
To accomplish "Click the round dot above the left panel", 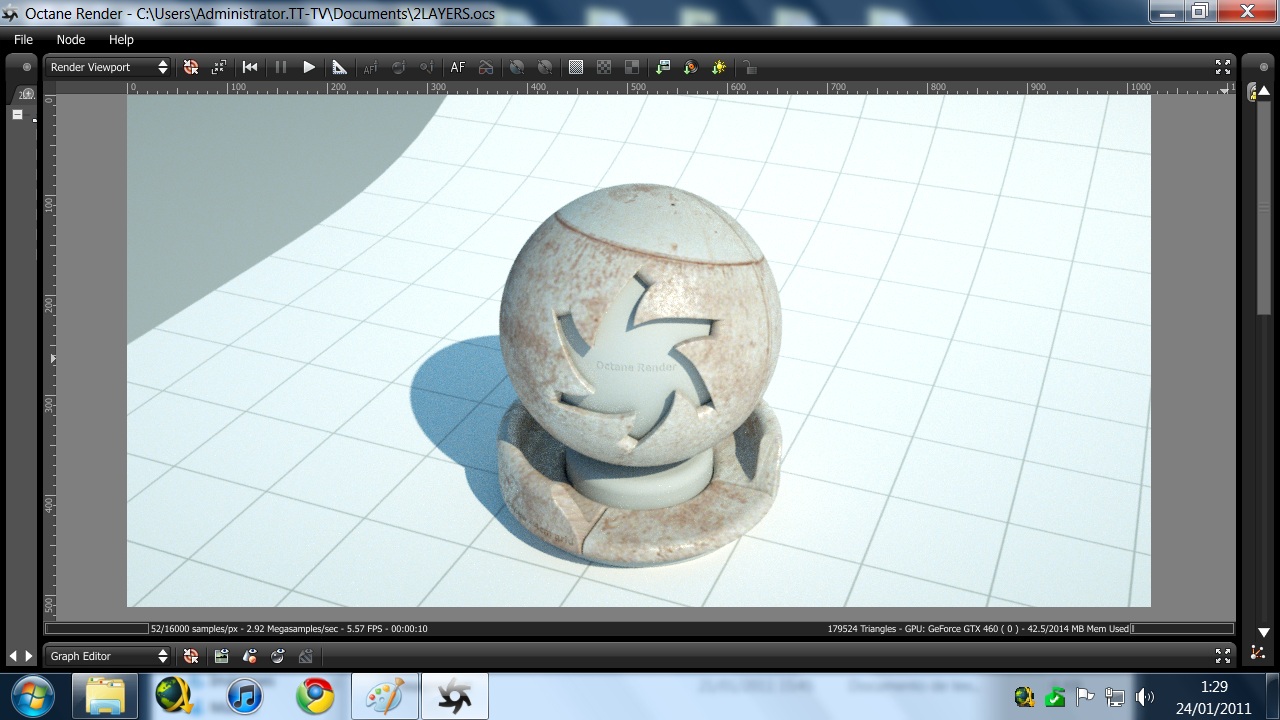I will click(x=27, y=67).
